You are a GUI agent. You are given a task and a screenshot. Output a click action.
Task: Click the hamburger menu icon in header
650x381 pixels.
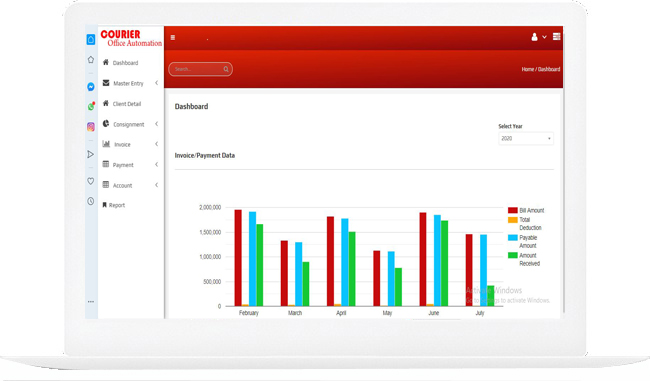173,38
